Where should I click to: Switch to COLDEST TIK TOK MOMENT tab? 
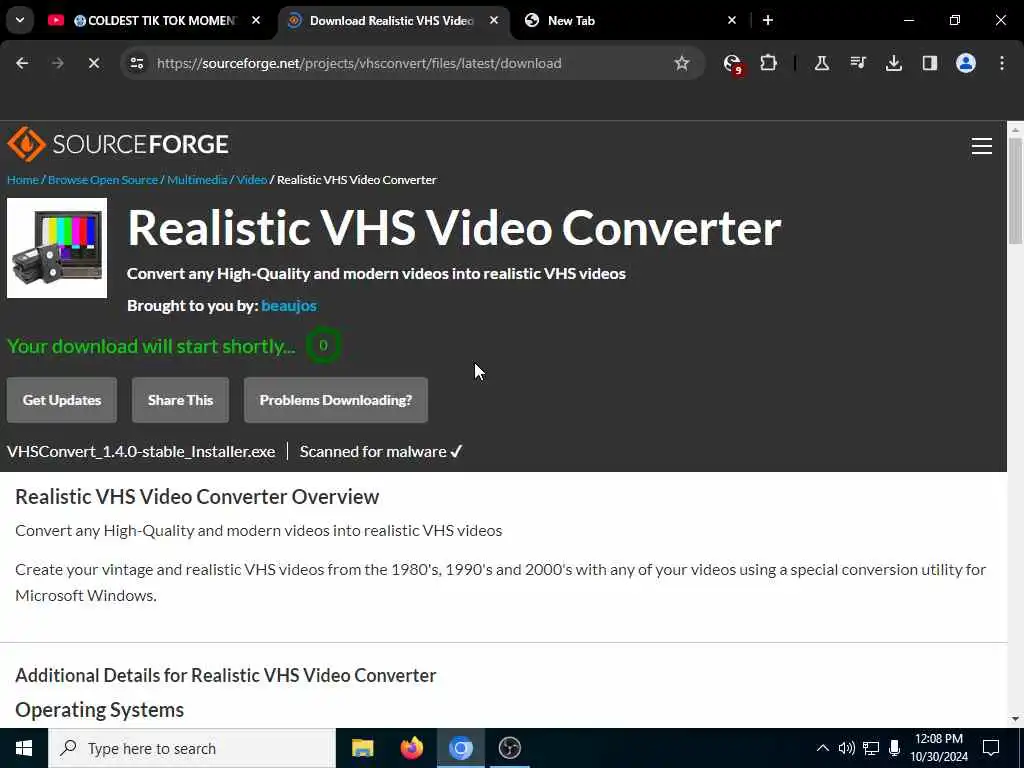click(x=155, y=20)
